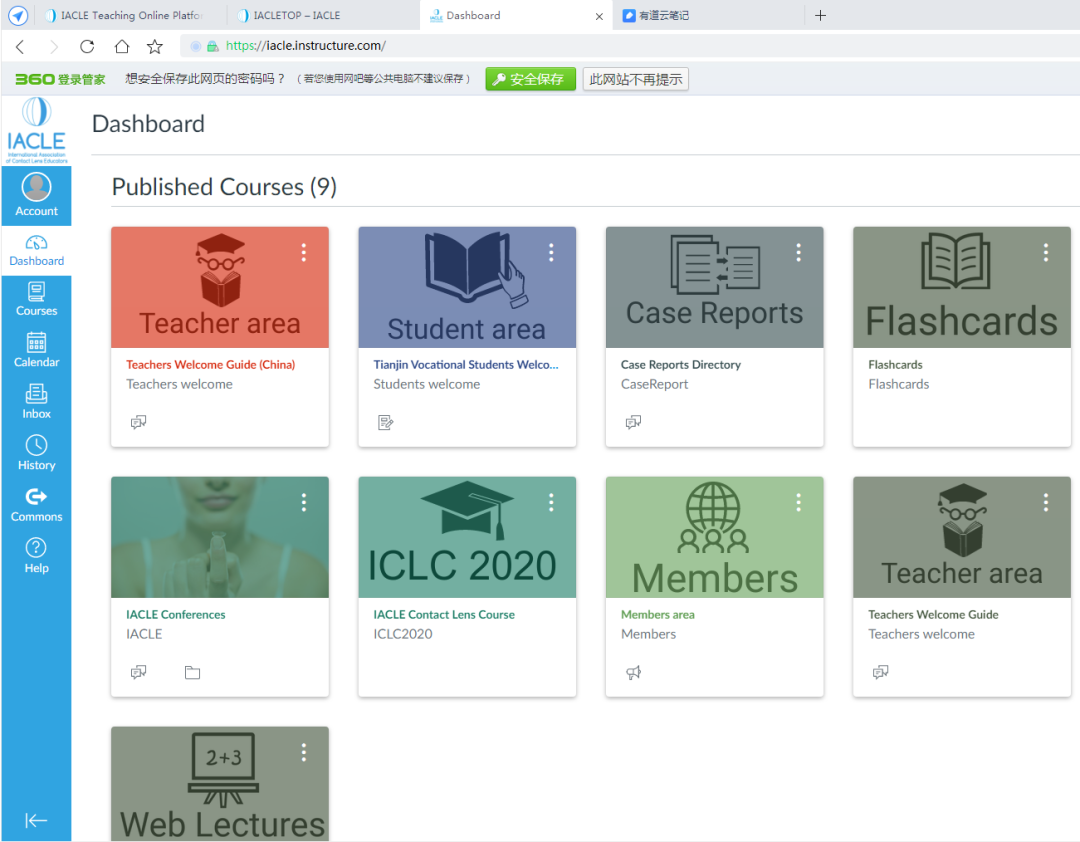This screenshot has width=1080, height=842.
Task: Open the Help menu in sidebar
Action: (x=36, y=555)
